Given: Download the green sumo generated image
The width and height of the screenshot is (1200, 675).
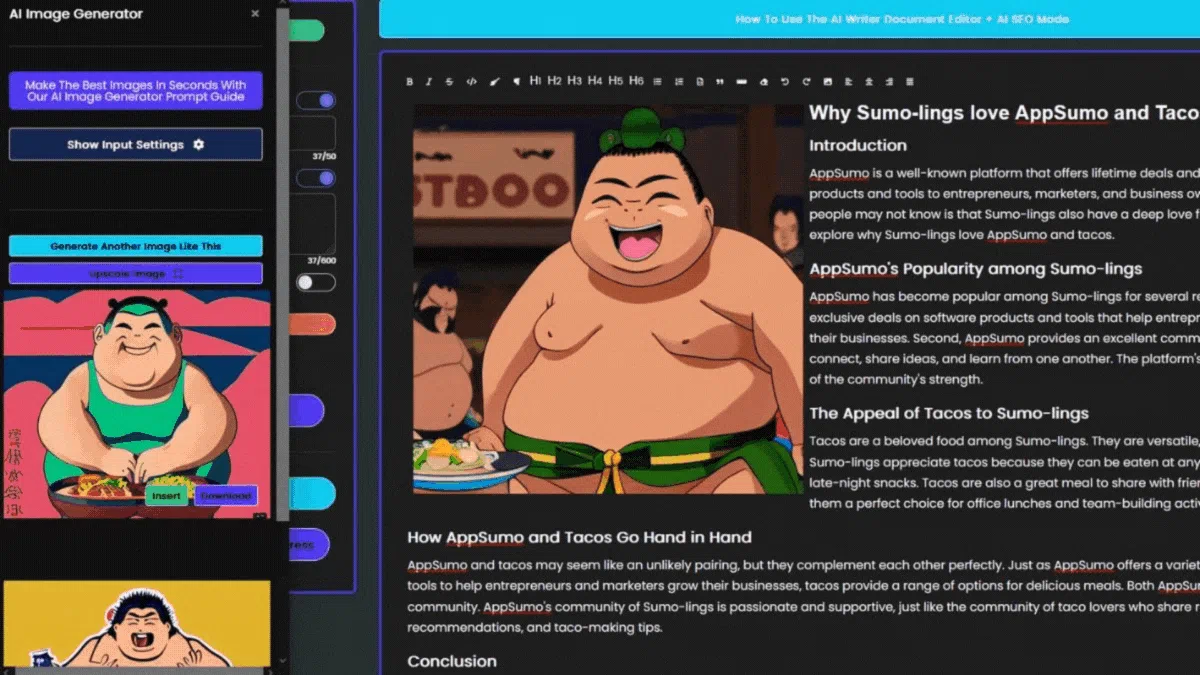Looking at the screenshot, I should pyautogui.click(x=225, y=496).
